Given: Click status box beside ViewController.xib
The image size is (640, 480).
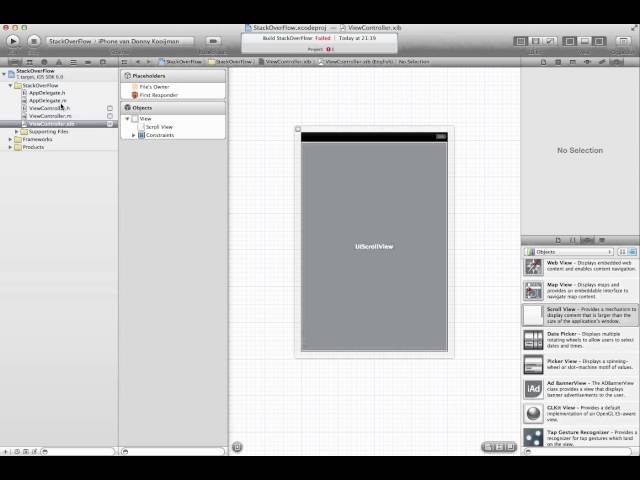Looking at the screenshot, I should click(x=110, y=124).
